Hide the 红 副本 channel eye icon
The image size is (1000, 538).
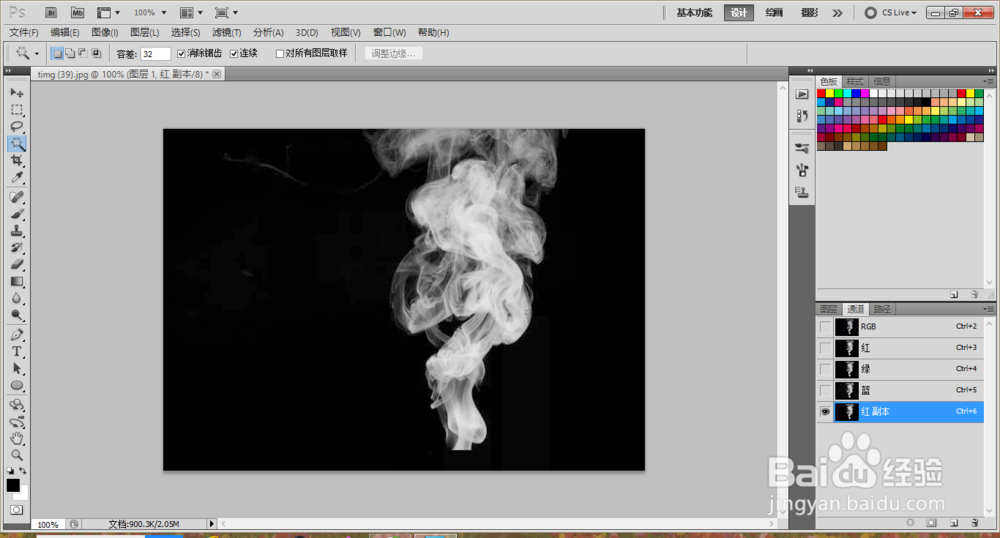coord(825,412)
